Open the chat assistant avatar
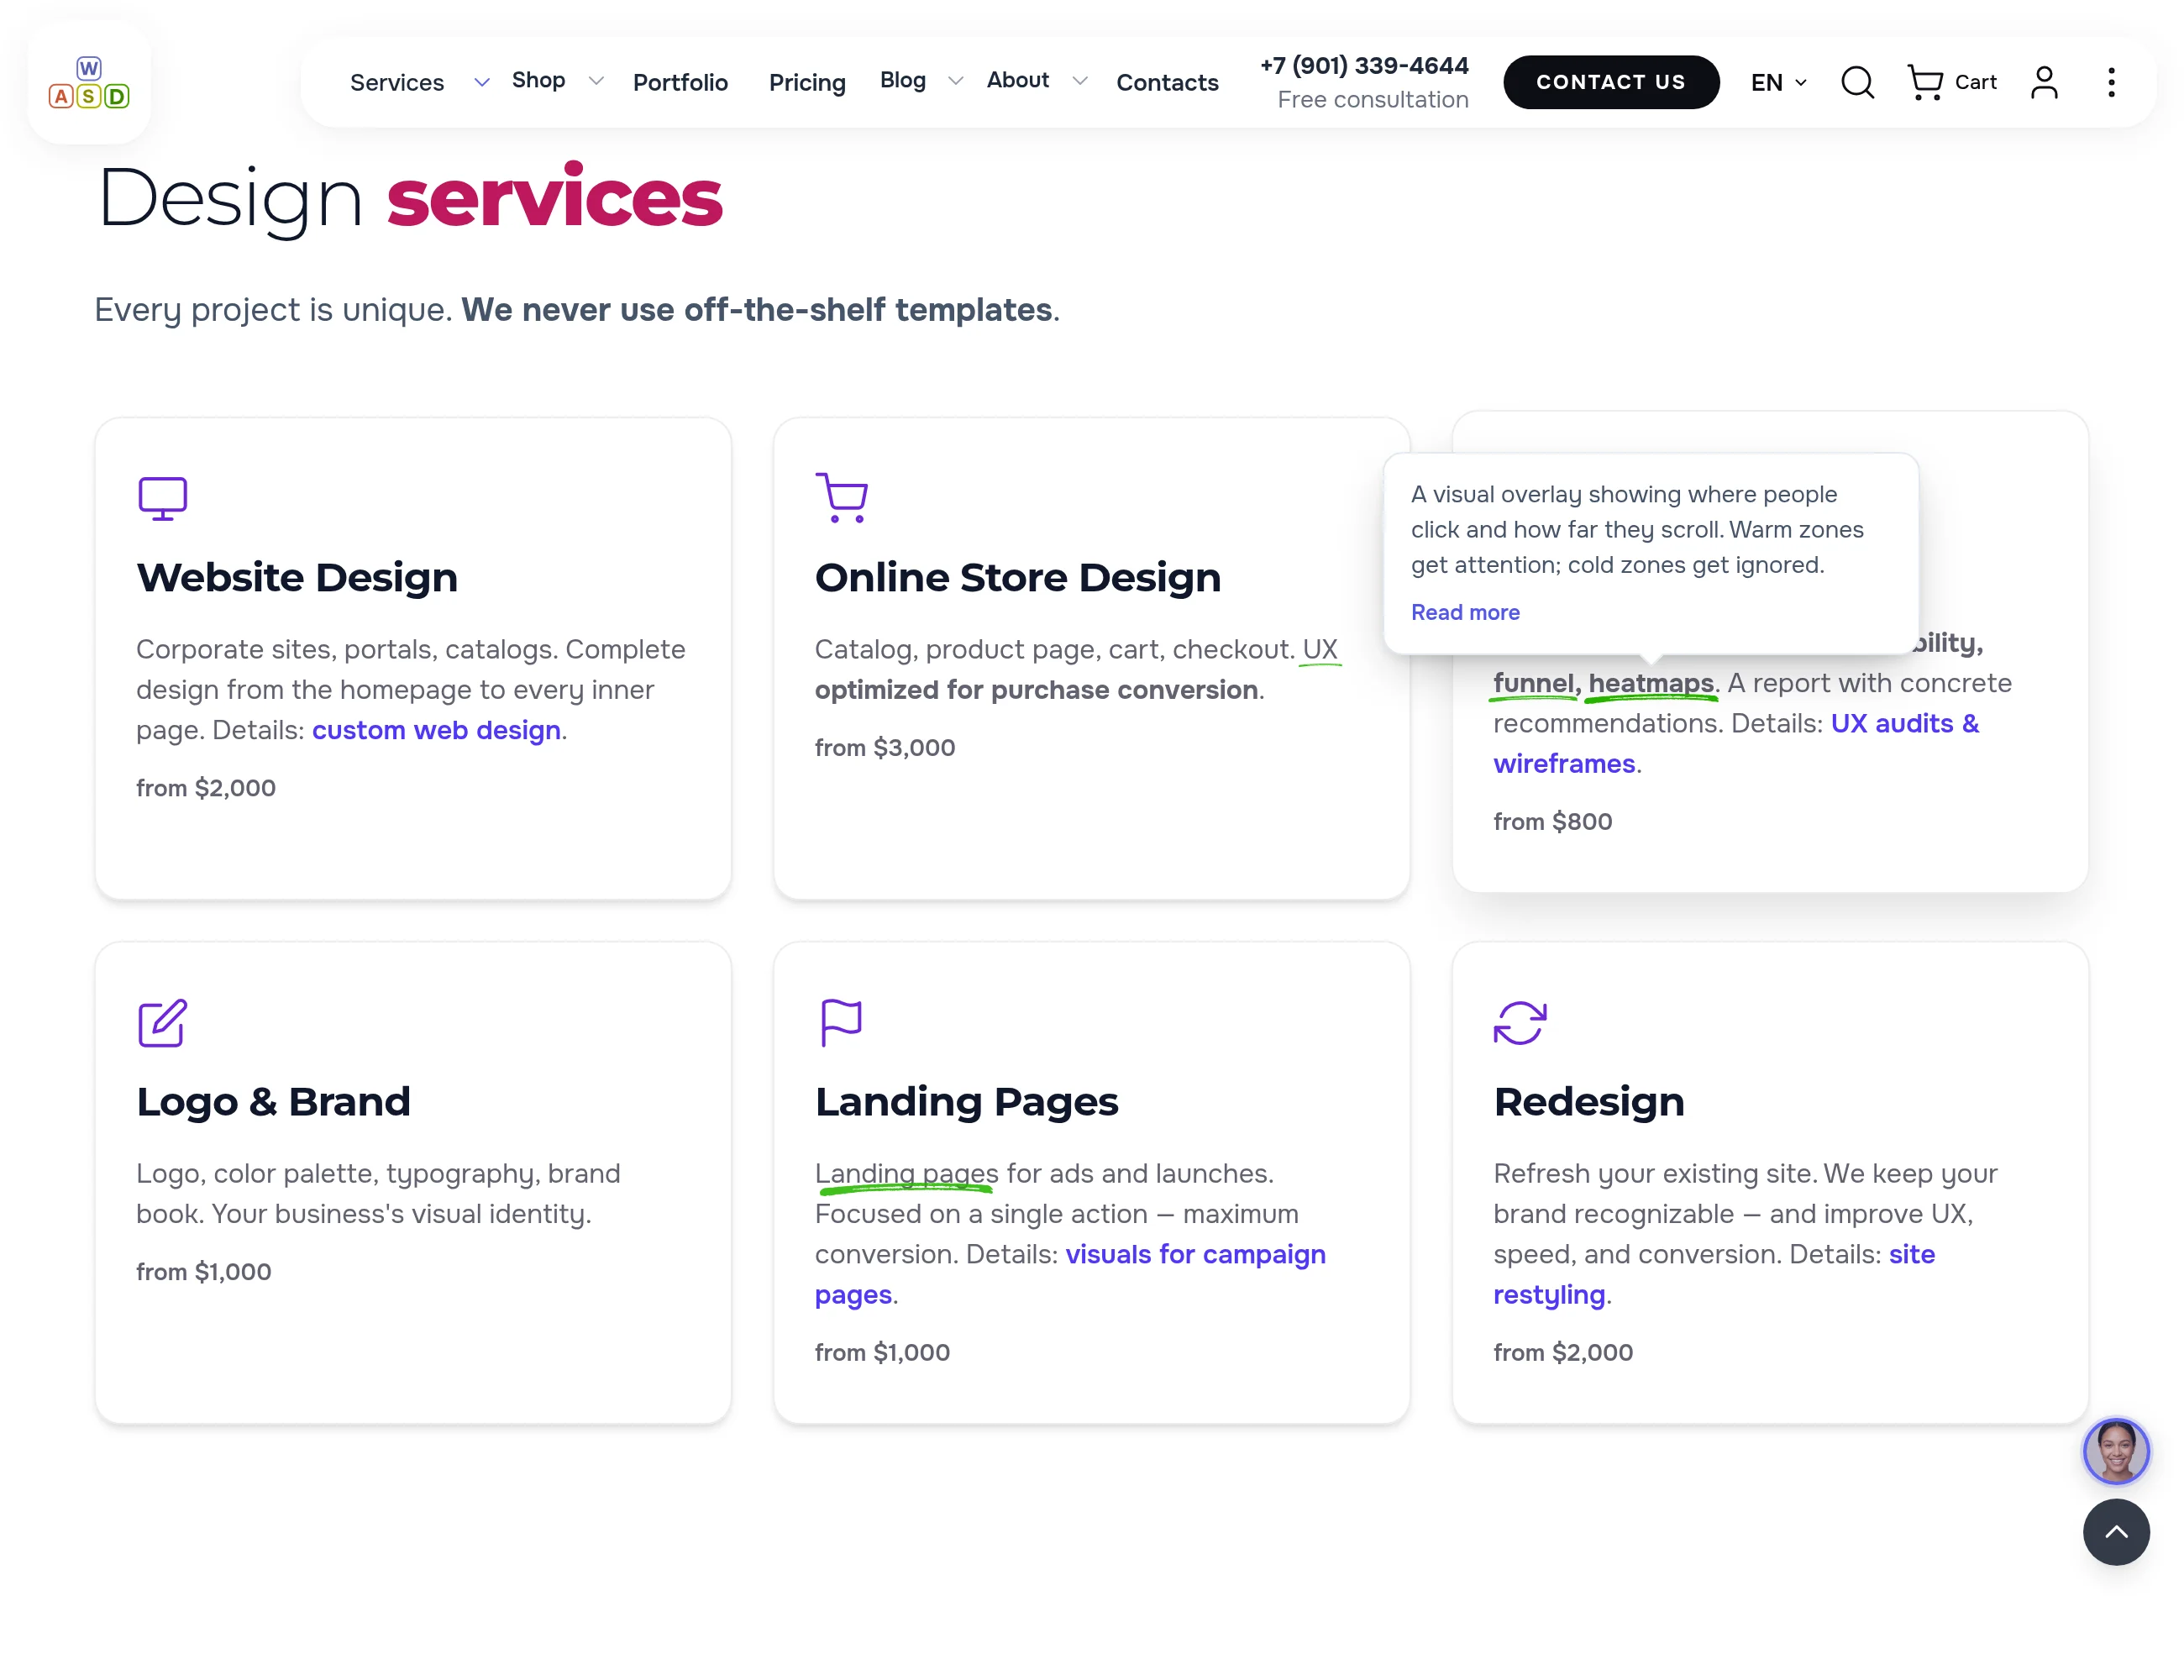Viewport: 2184px width, 1680px height. 2116,1451
